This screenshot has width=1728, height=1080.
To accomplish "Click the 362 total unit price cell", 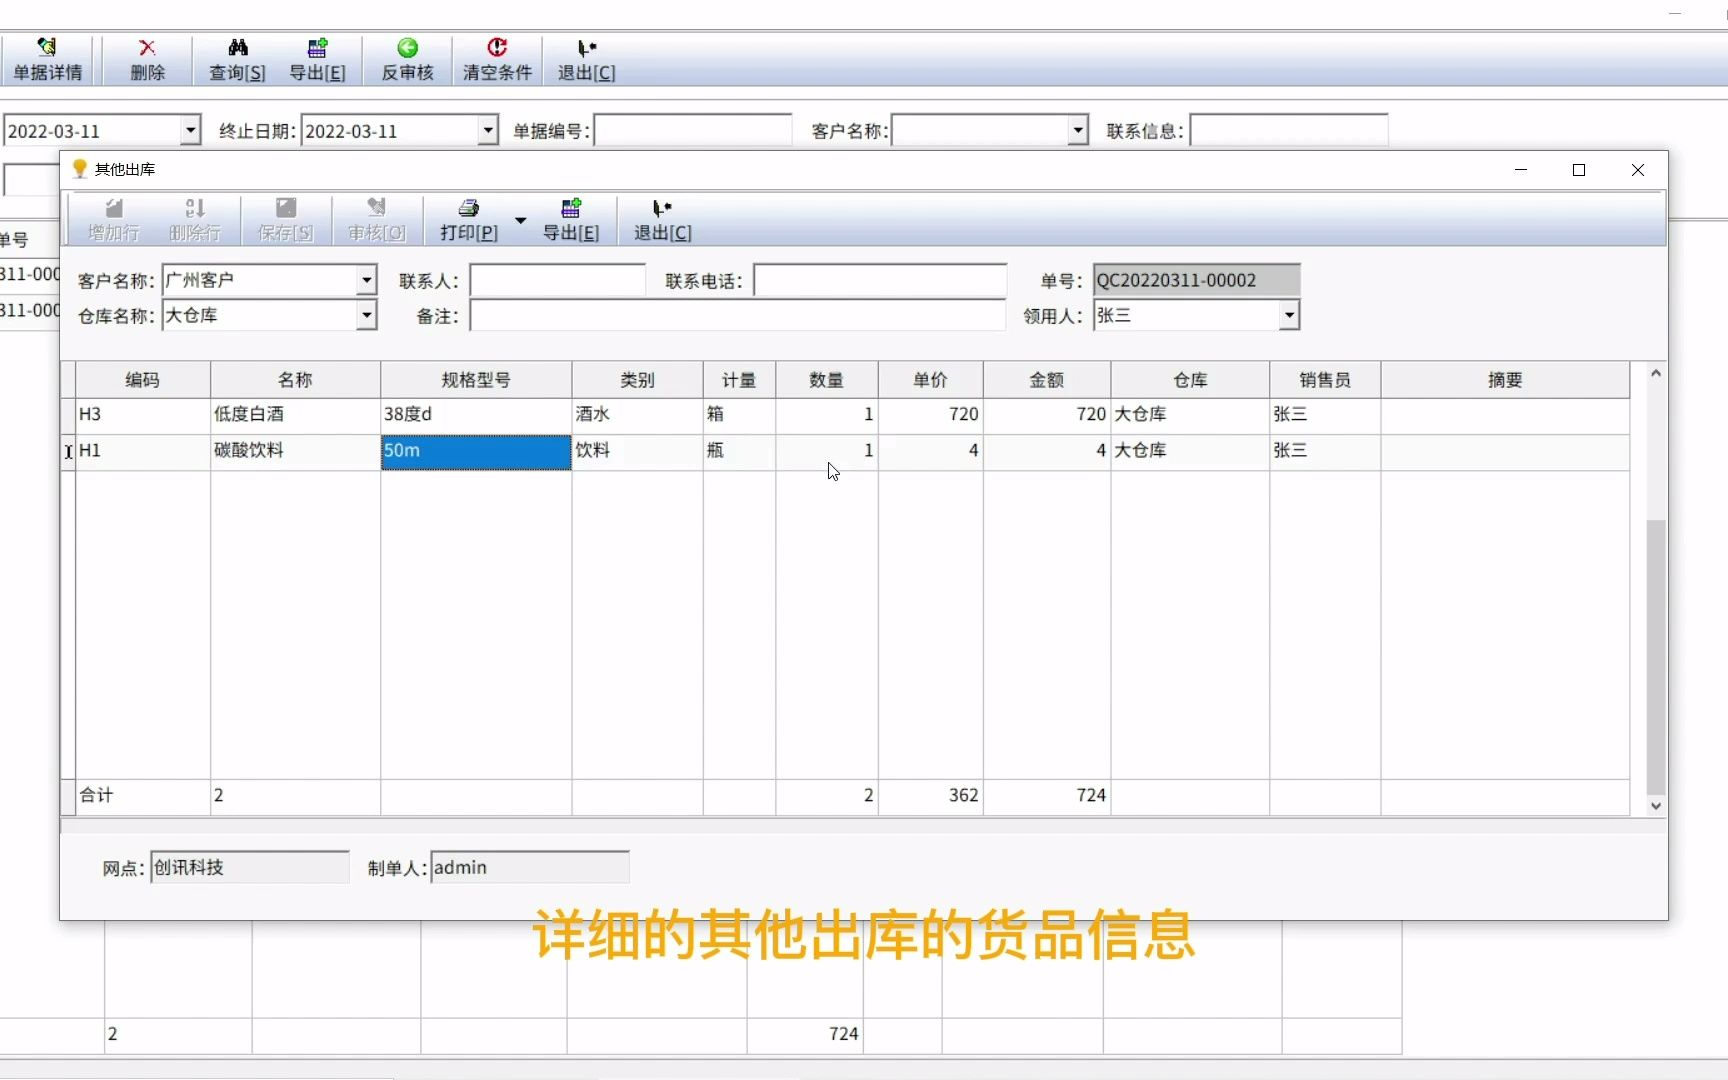I will coord(930,796).
